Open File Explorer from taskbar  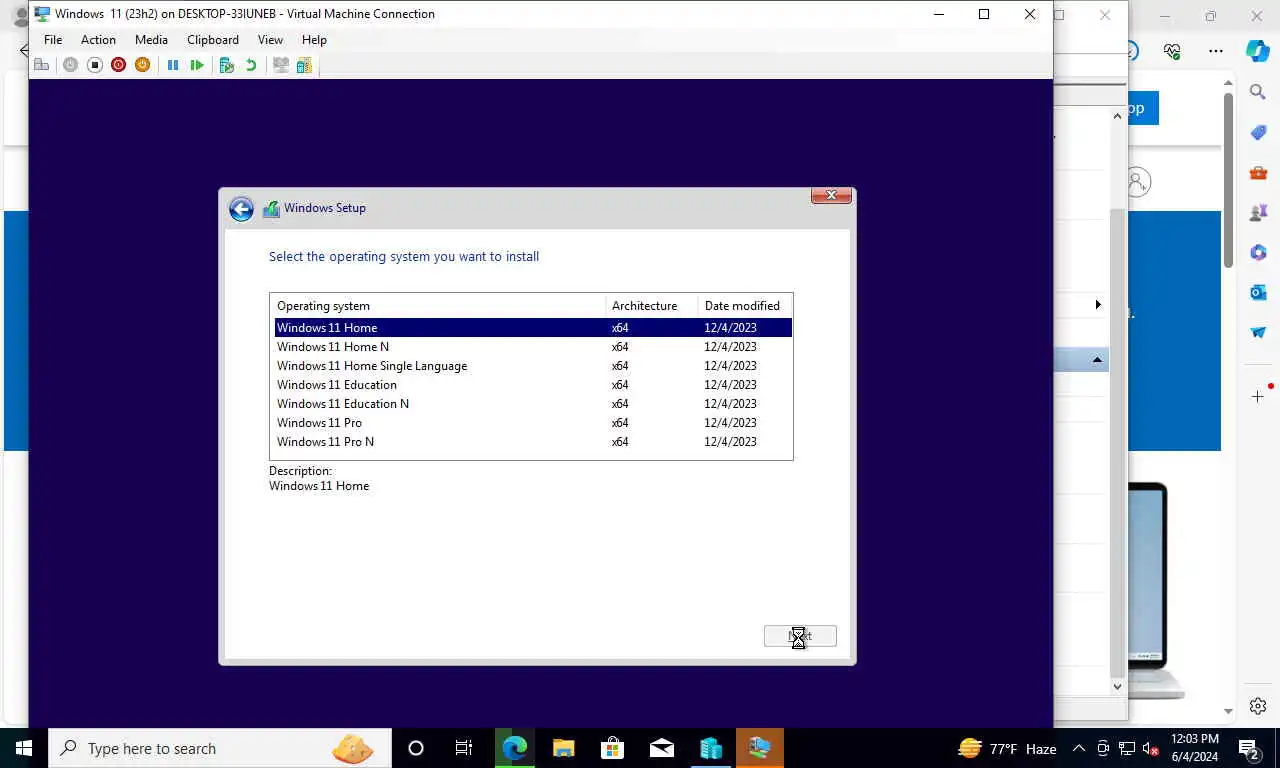(x=563, y=748)
